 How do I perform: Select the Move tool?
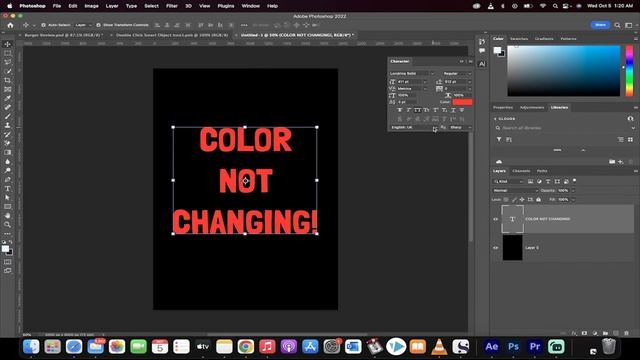(x=7, y=44)
